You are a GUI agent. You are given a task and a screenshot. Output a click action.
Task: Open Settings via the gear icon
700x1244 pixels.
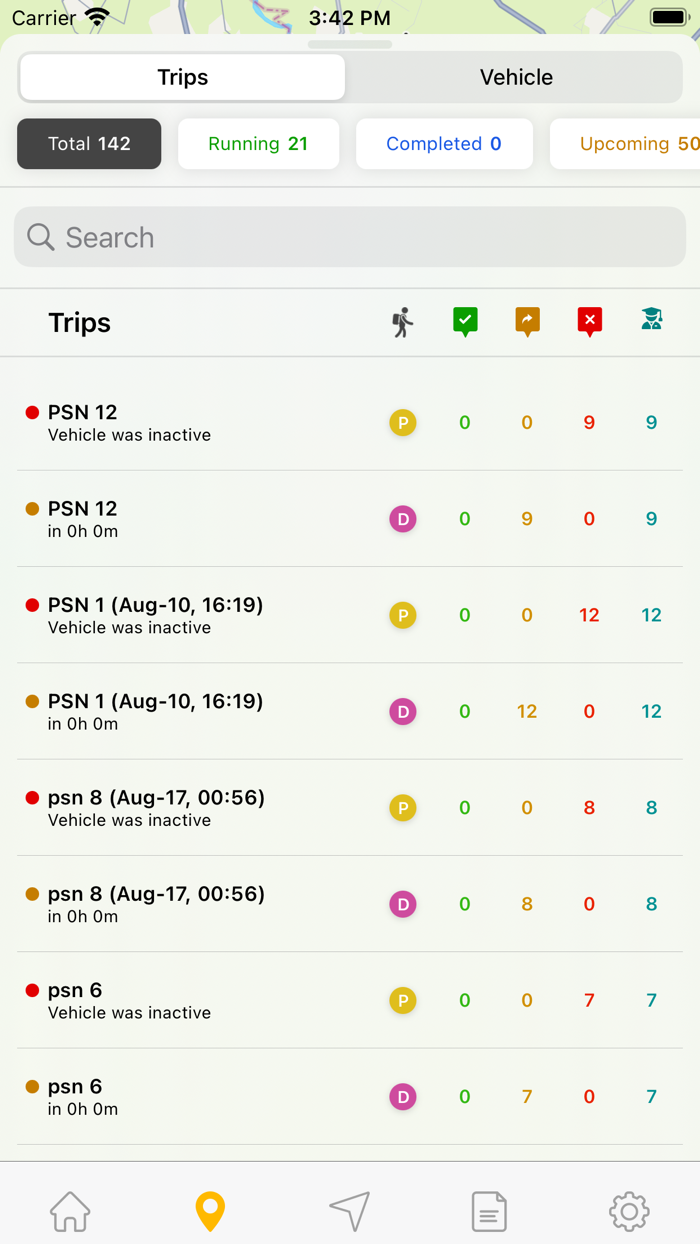pyautogui.click(x=629, y=1210)
